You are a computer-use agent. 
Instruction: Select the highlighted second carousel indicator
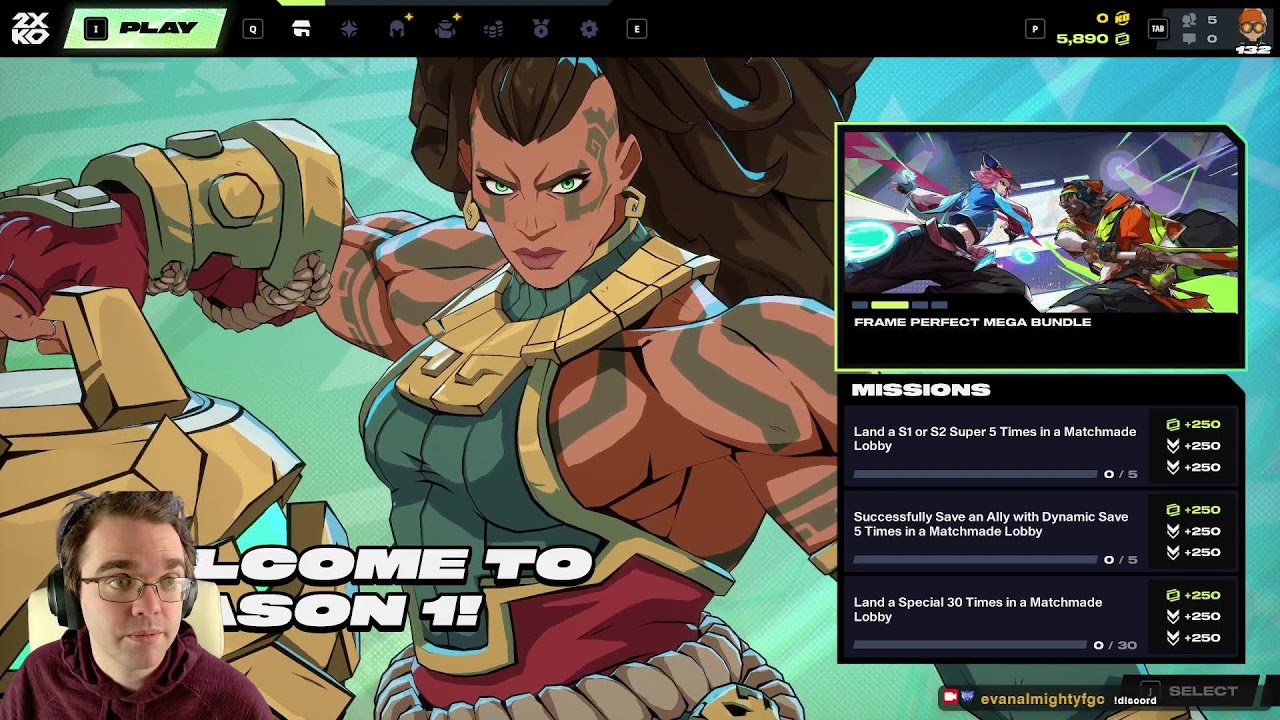click(x=890, y=305)
